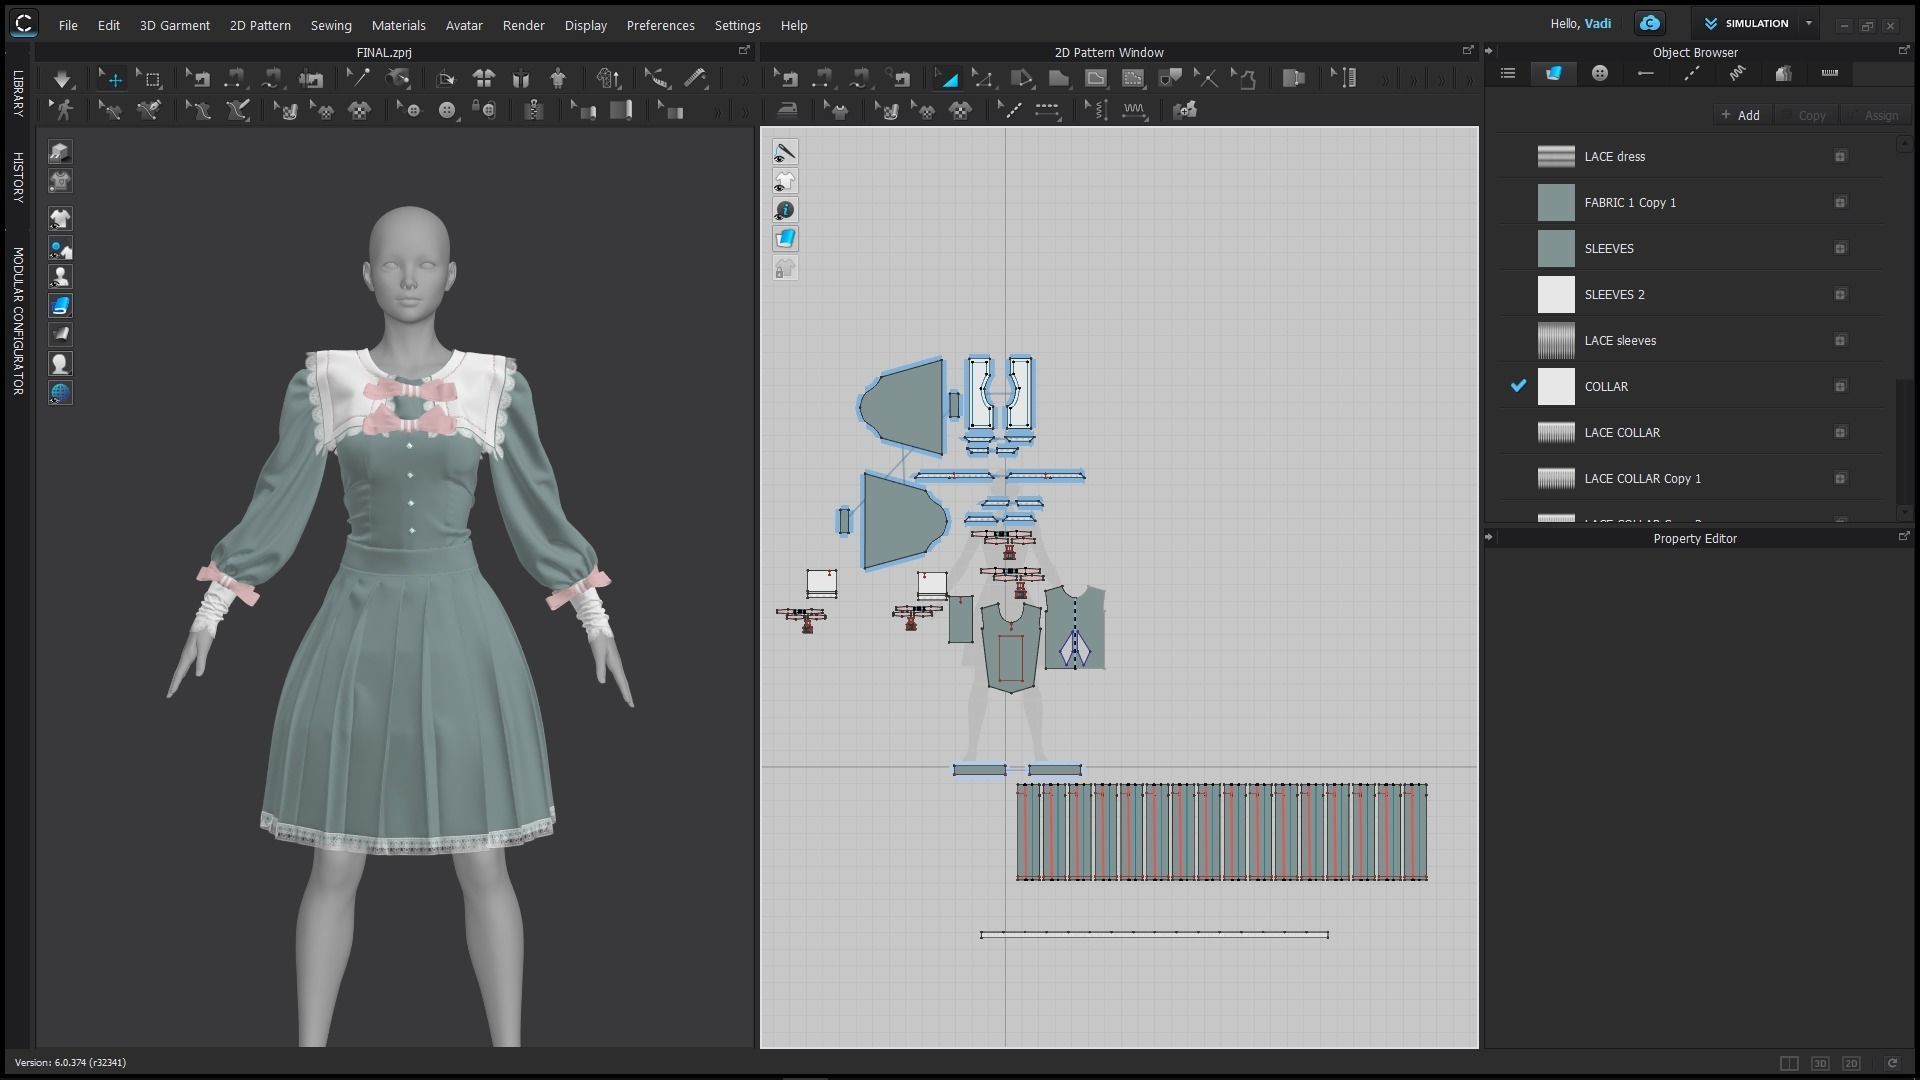Select the walking avatar motion icon
The width and height of the screenshot is (1920, 1080).
pos(64,110)
